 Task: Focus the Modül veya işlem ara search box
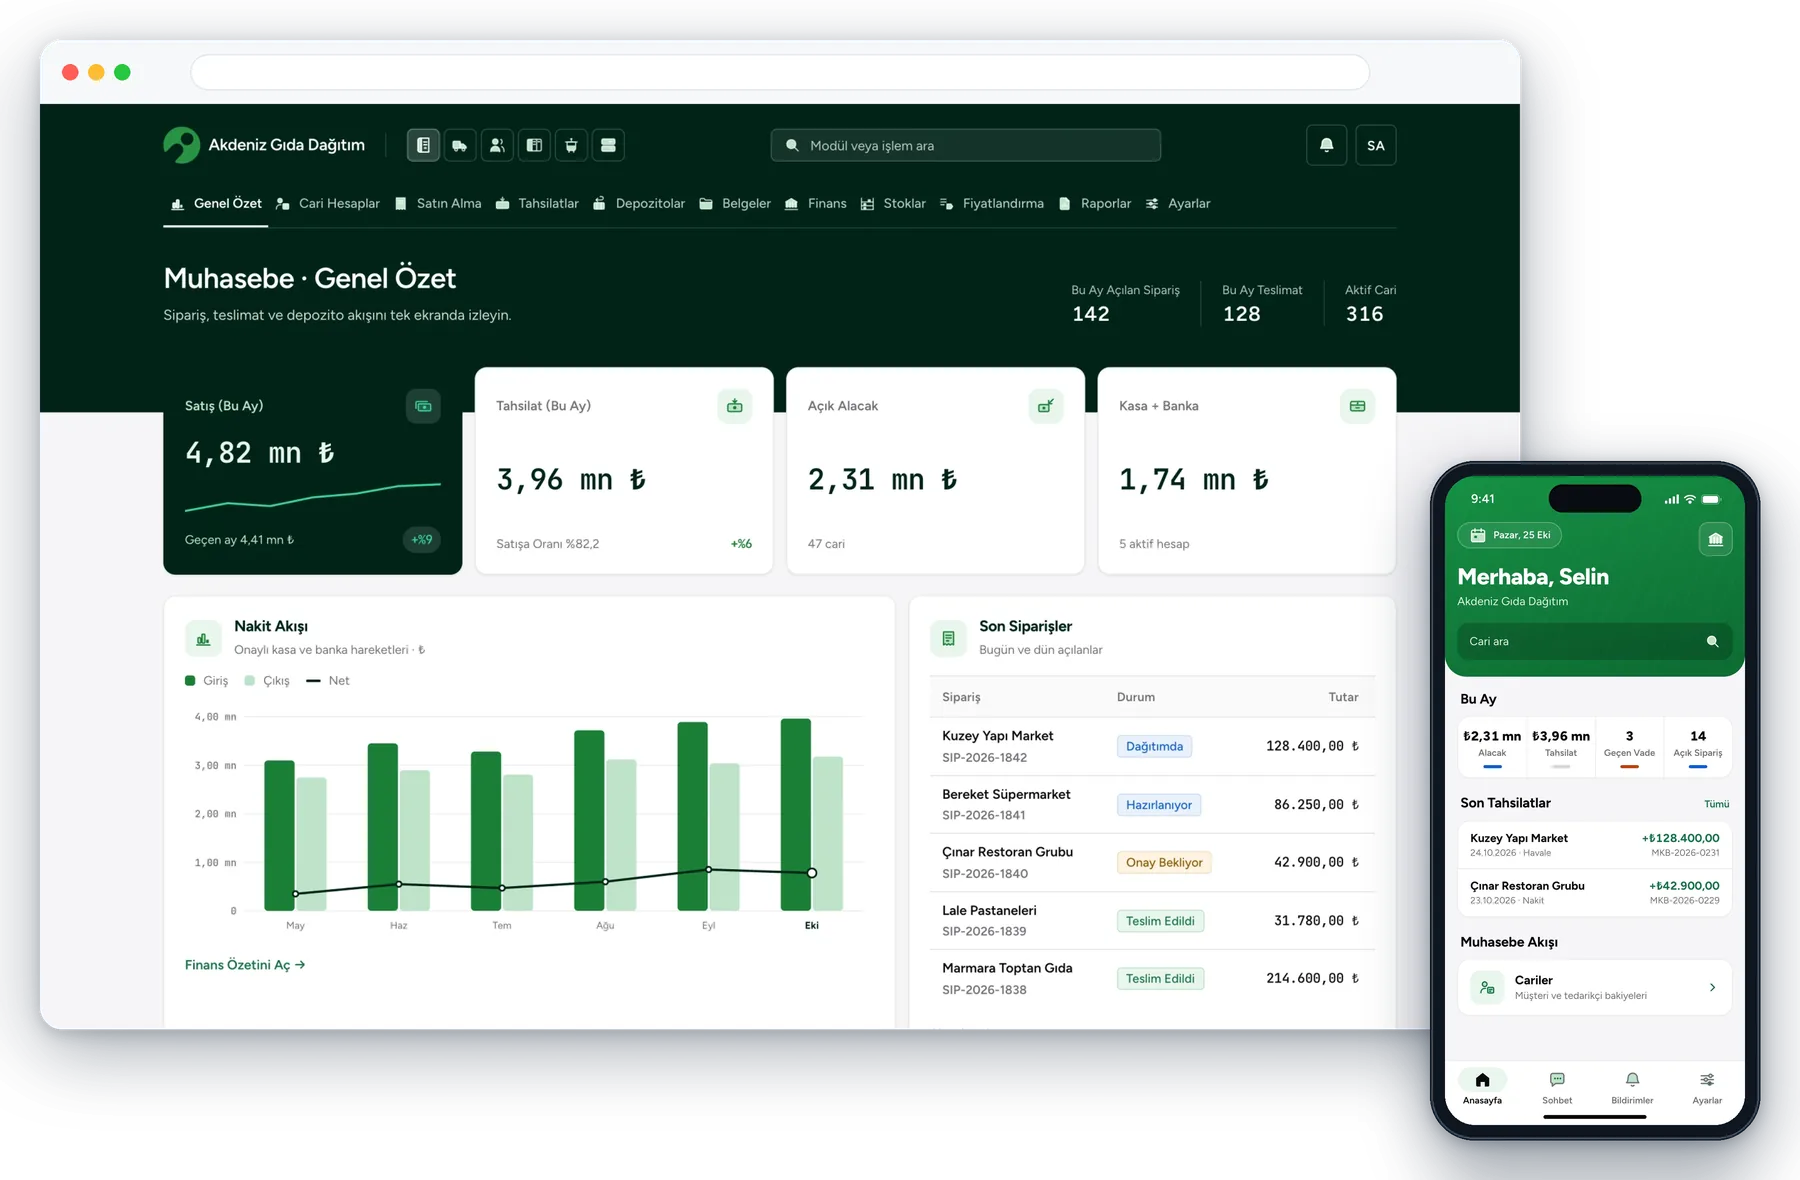966,145
